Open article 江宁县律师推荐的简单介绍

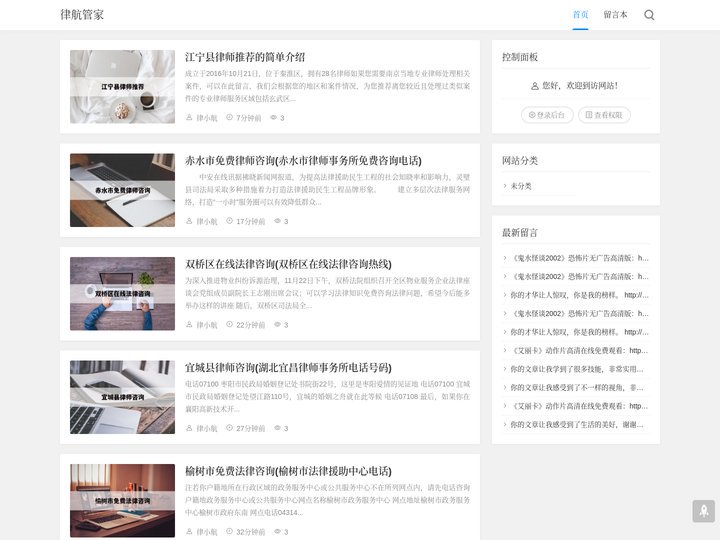[245, 57]
